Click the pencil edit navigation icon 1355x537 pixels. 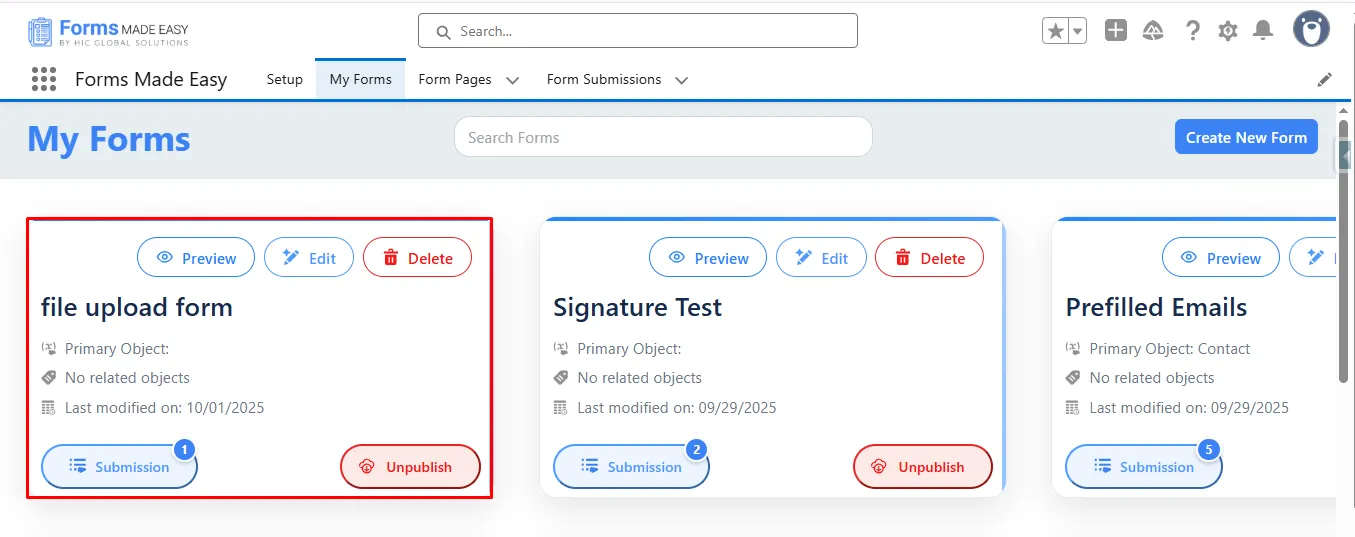(x=1325, y=79)
